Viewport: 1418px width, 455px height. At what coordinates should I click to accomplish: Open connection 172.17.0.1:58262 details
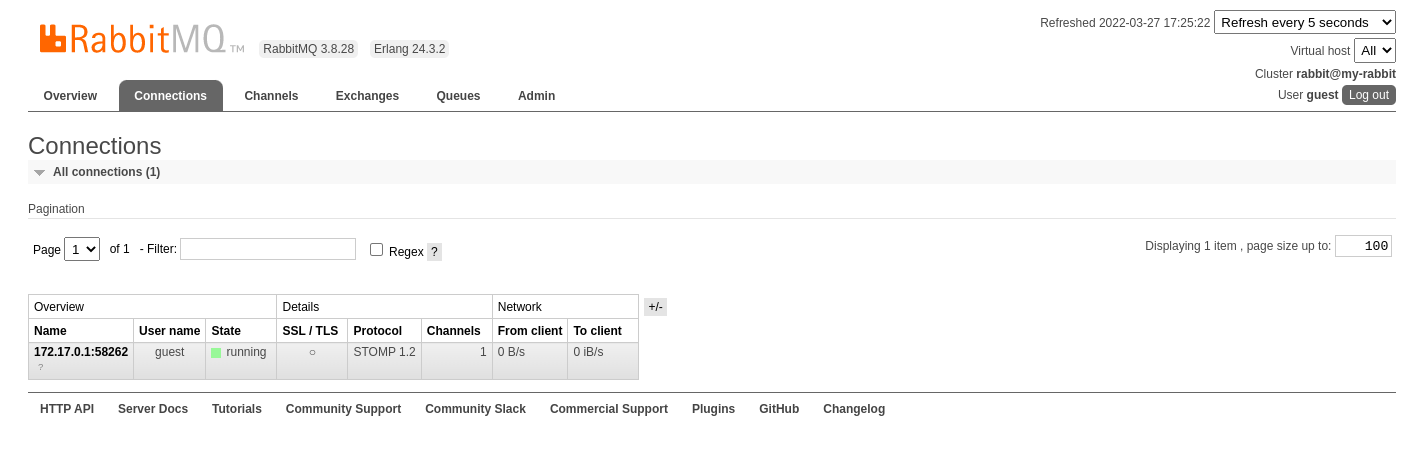coord(81,352)
